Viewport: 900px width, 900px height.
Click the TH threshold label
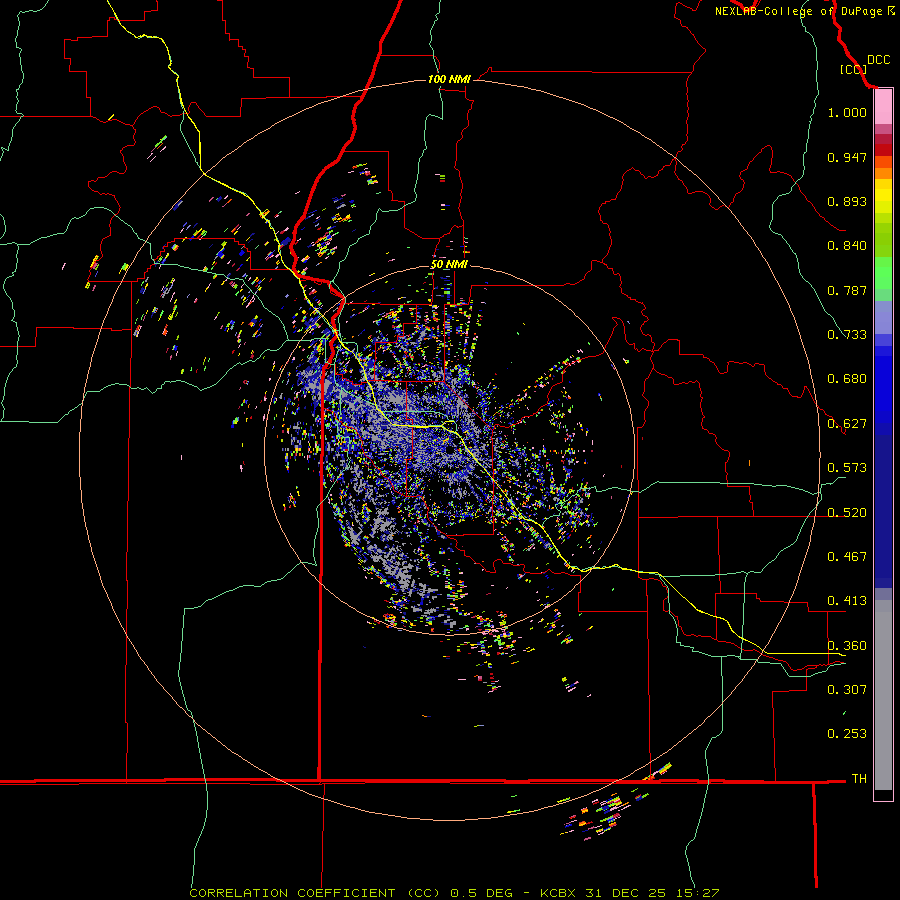pos(859,779)
